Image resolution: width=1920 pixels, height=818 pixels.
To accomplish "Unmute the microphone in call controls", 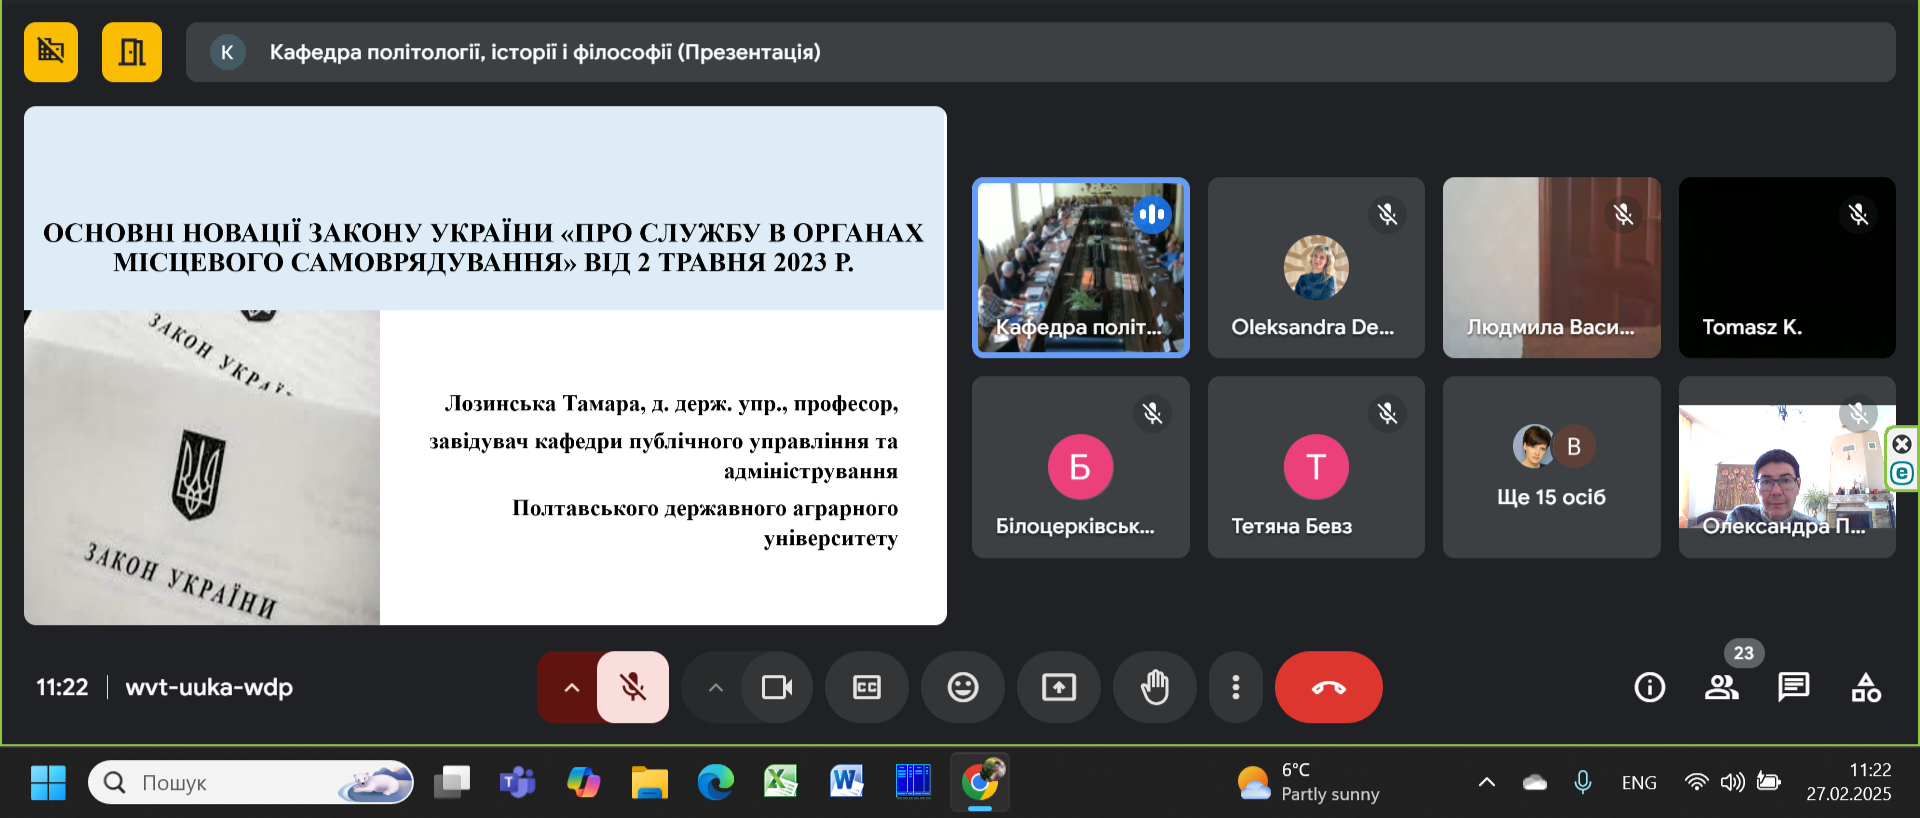I will click(632, 687).
